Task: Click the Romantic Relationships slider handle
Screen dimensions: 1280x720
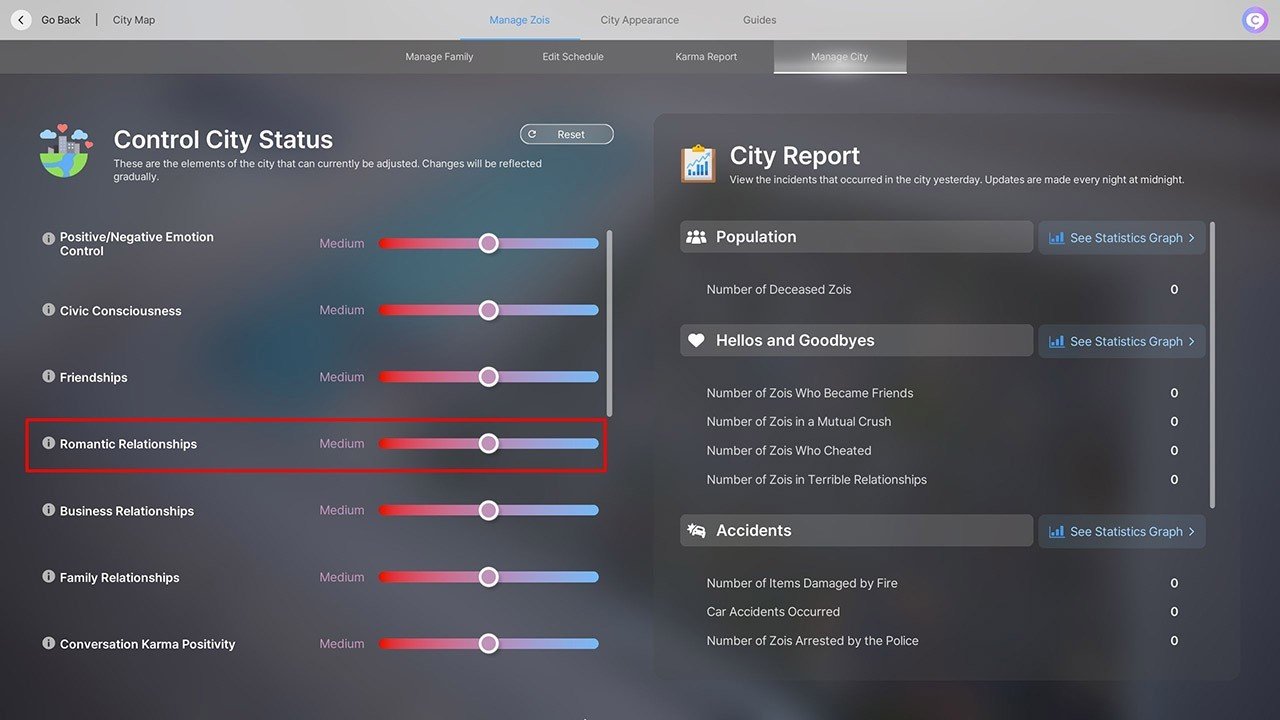Action: pyautogui.click(x=488, y=443)
